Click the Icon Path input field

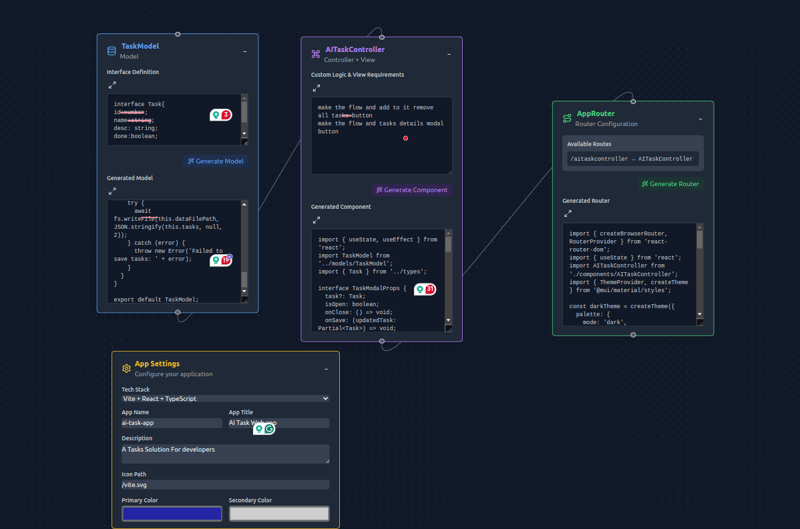(225, 485)
